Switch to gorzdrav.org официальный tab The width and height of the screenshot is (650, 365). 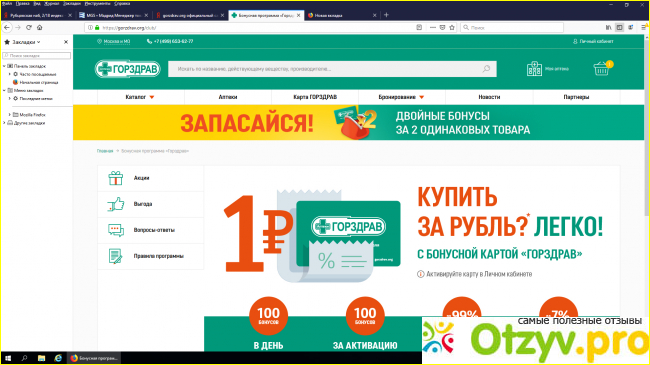click(x=189, y=15)
